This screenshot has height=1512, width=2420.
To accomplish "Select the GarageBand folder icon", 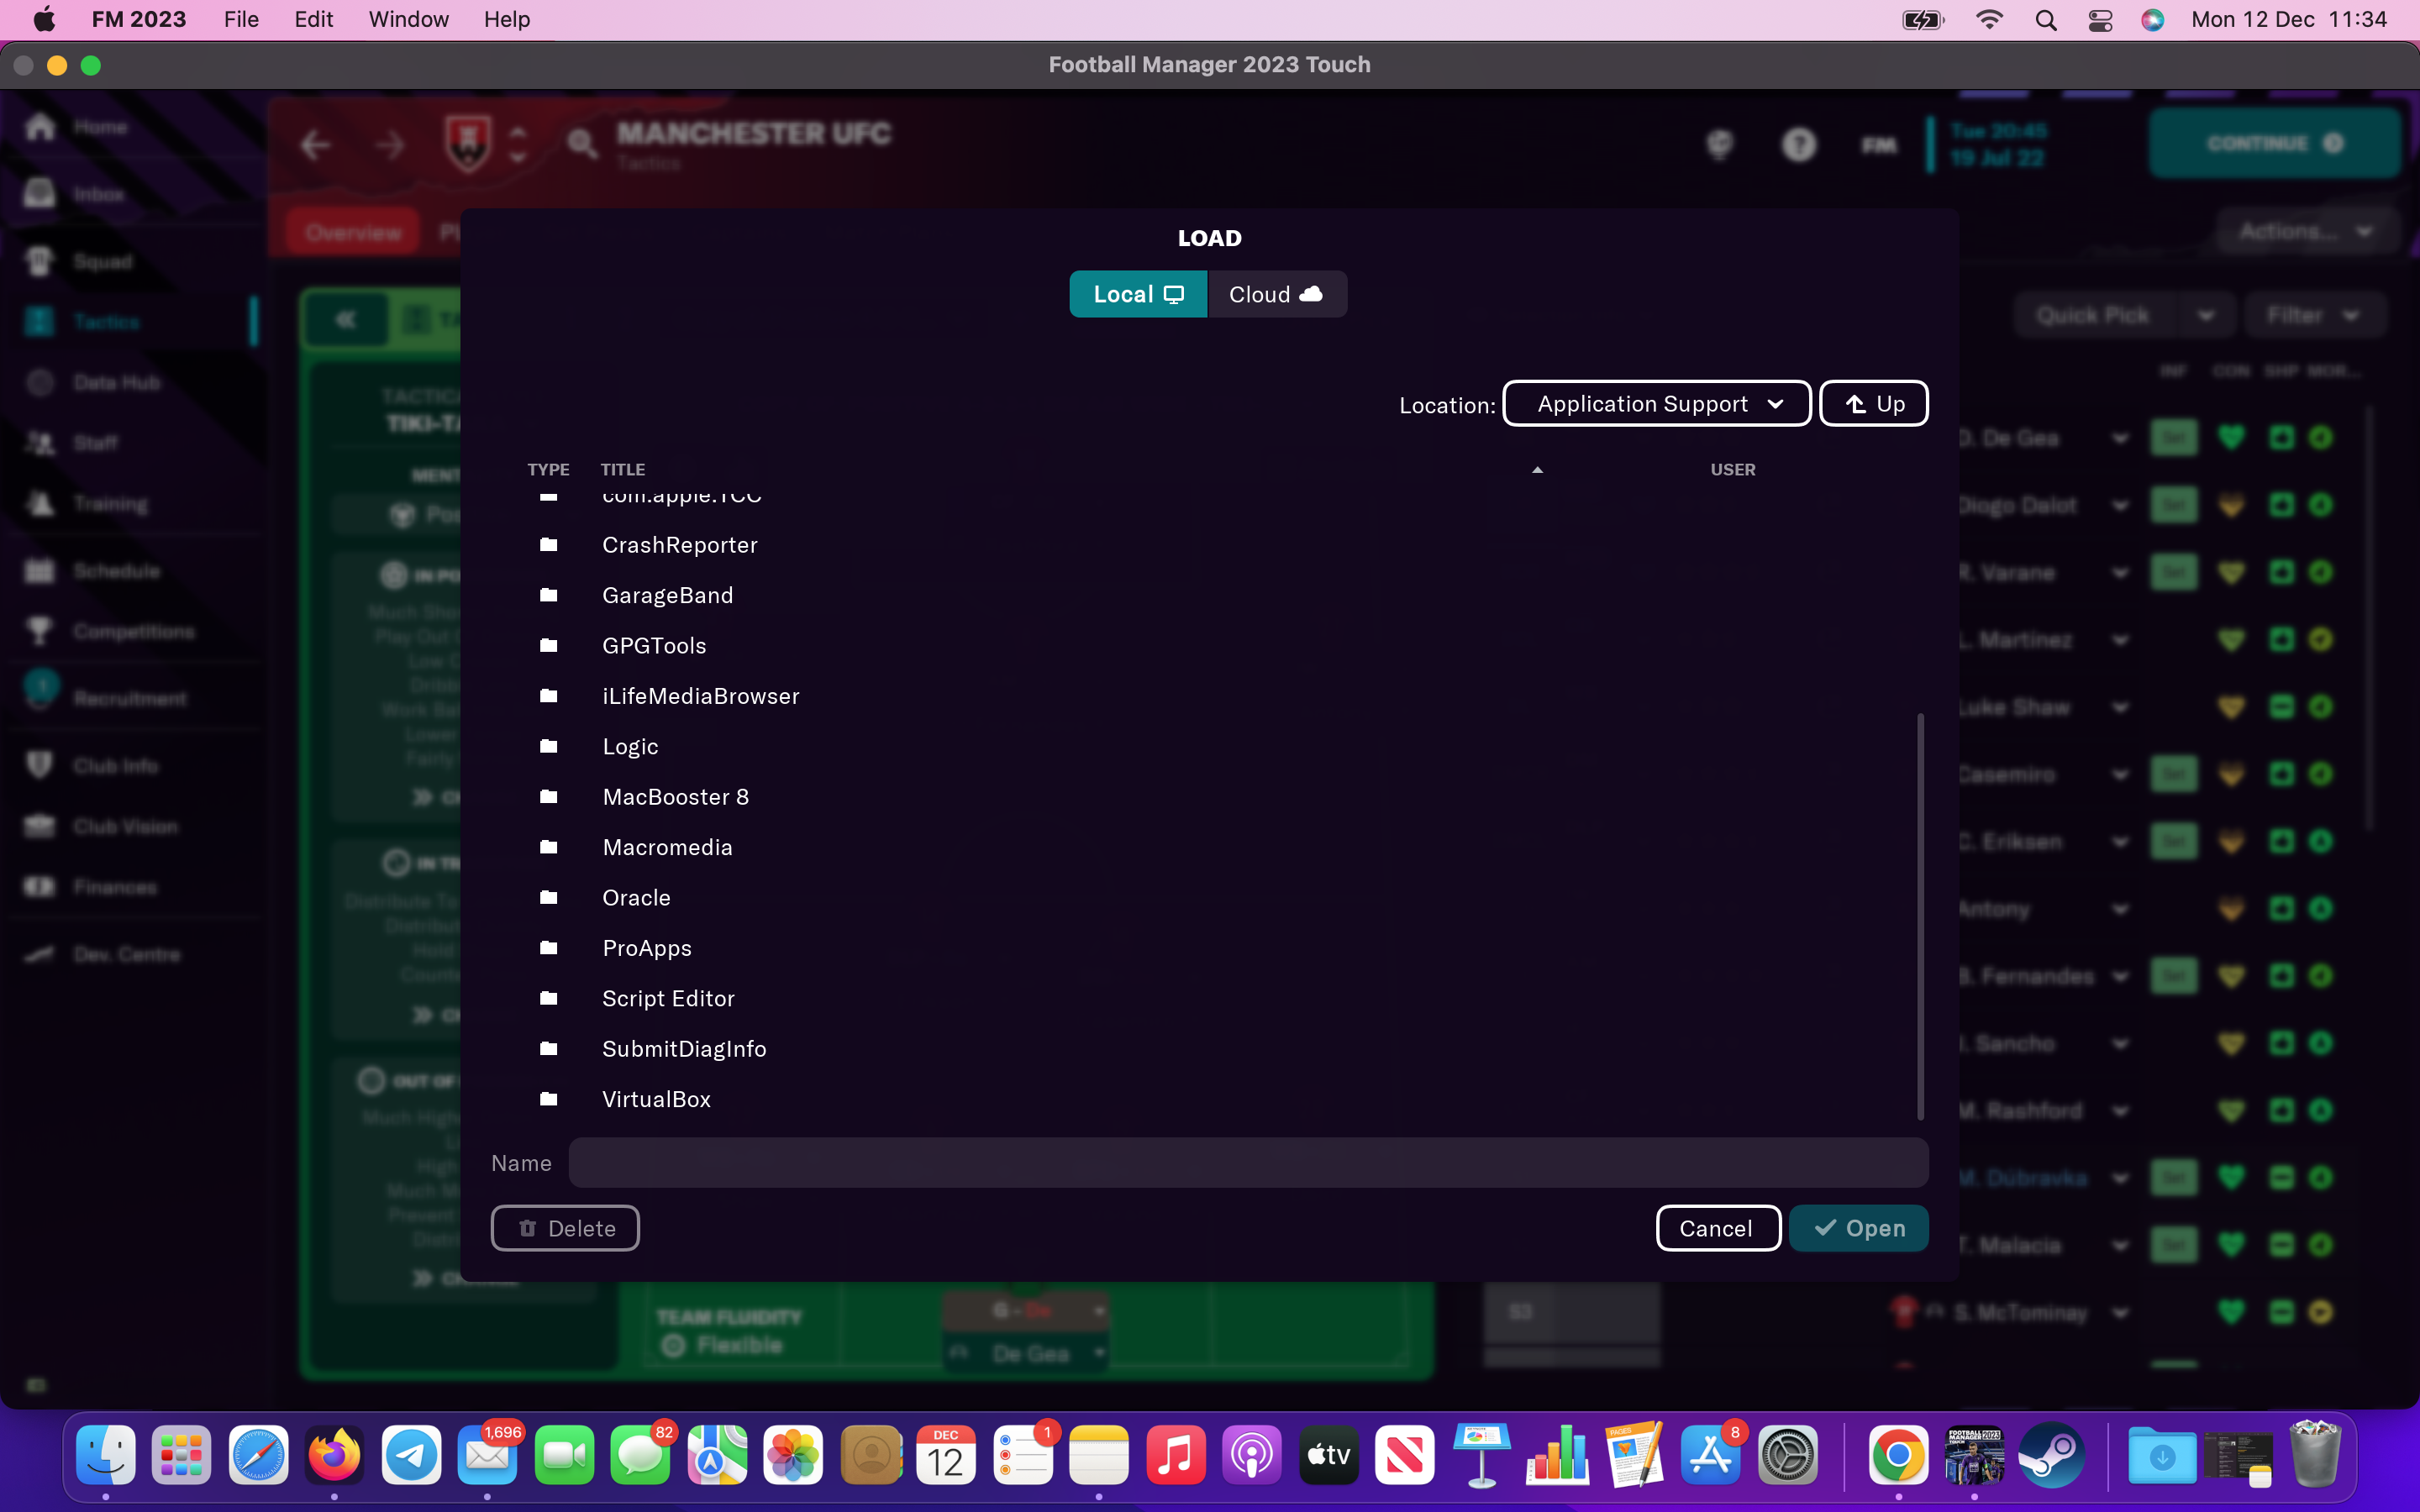I will [x=548, y=595].
